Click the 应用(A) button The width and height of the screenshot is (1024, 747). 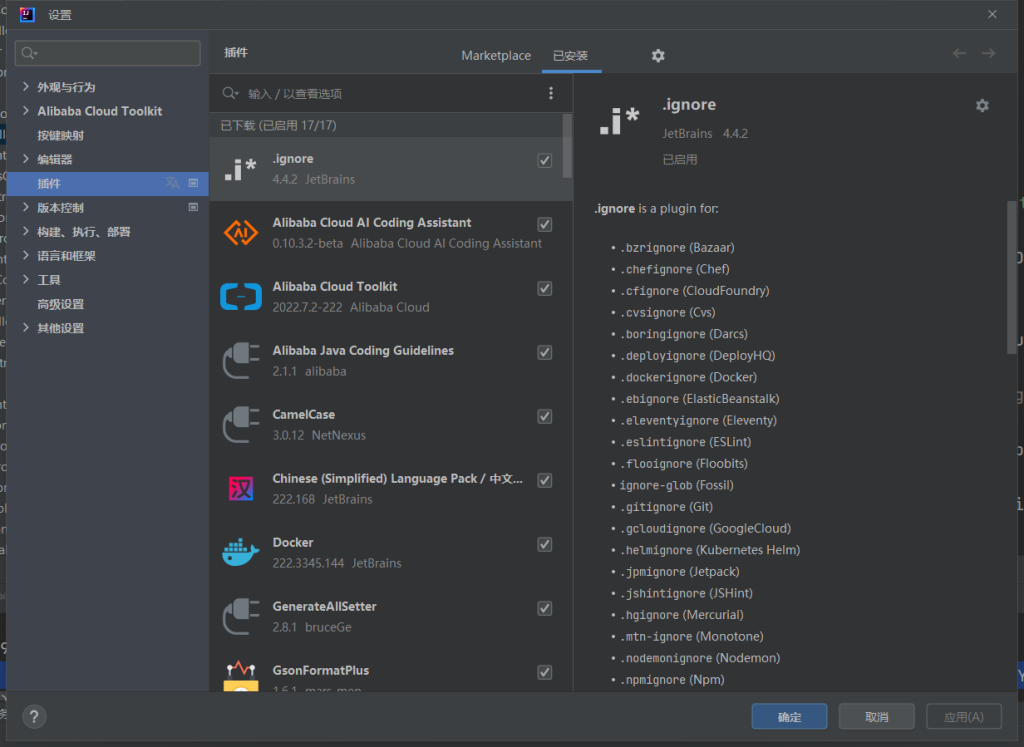[x=964, y=717]
